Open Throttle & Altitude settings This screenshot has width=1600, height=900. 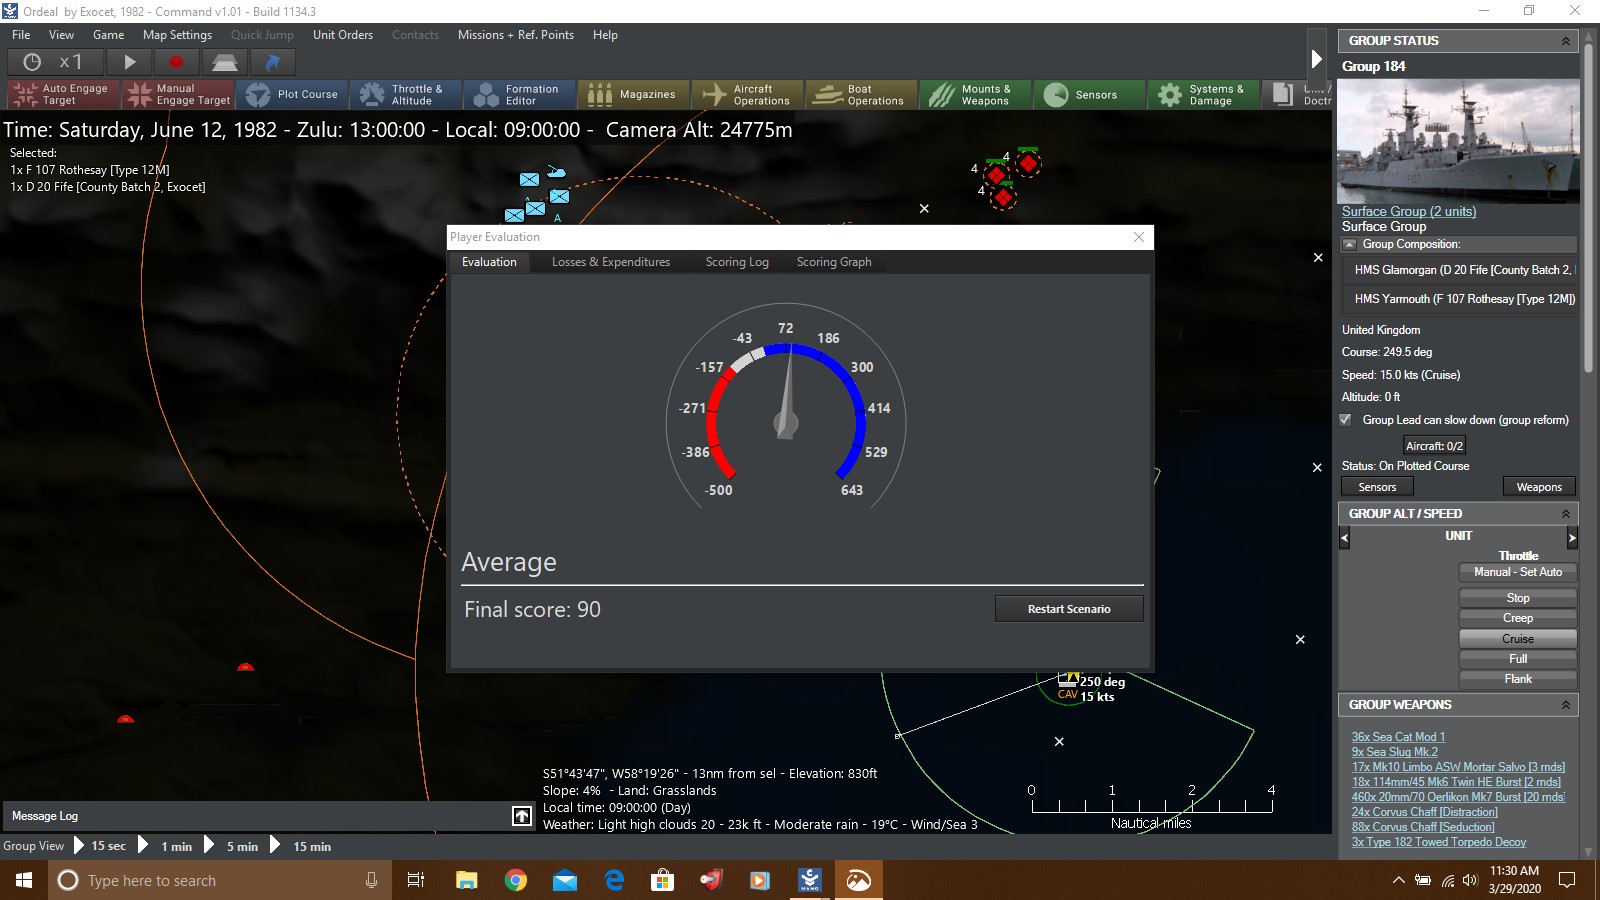point(407,94)
